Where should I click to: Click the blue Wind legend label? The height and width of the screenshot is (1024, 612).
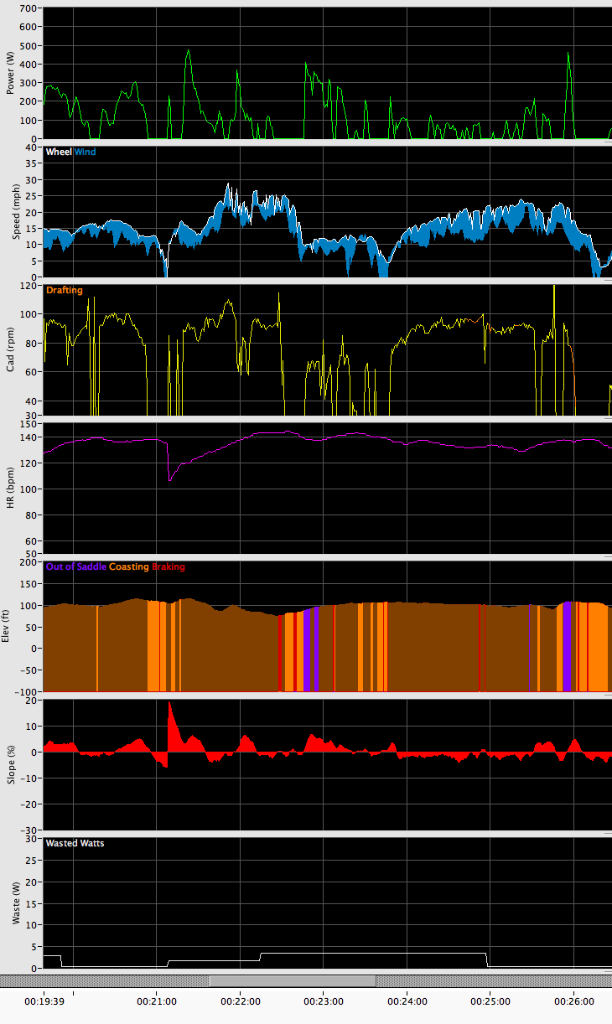pyautogui.click(x=85, y=153)
